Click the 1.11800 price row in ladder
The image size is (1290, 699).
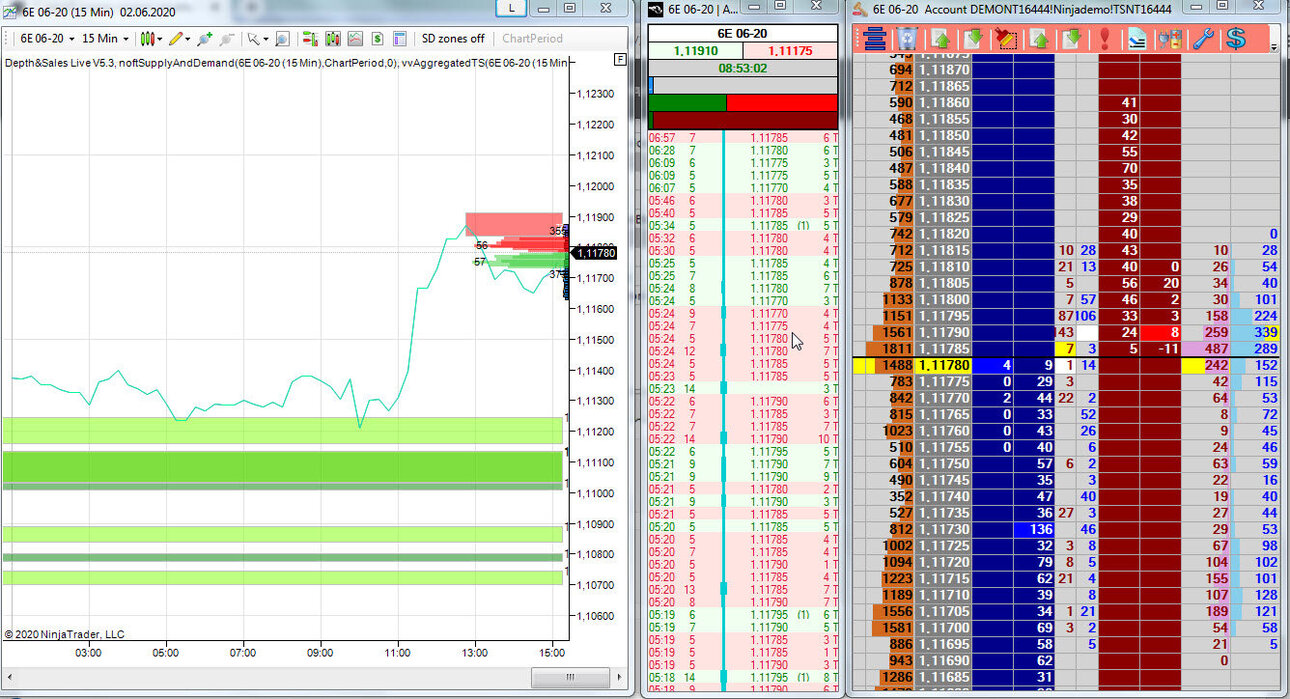click(x=944, y=299)
